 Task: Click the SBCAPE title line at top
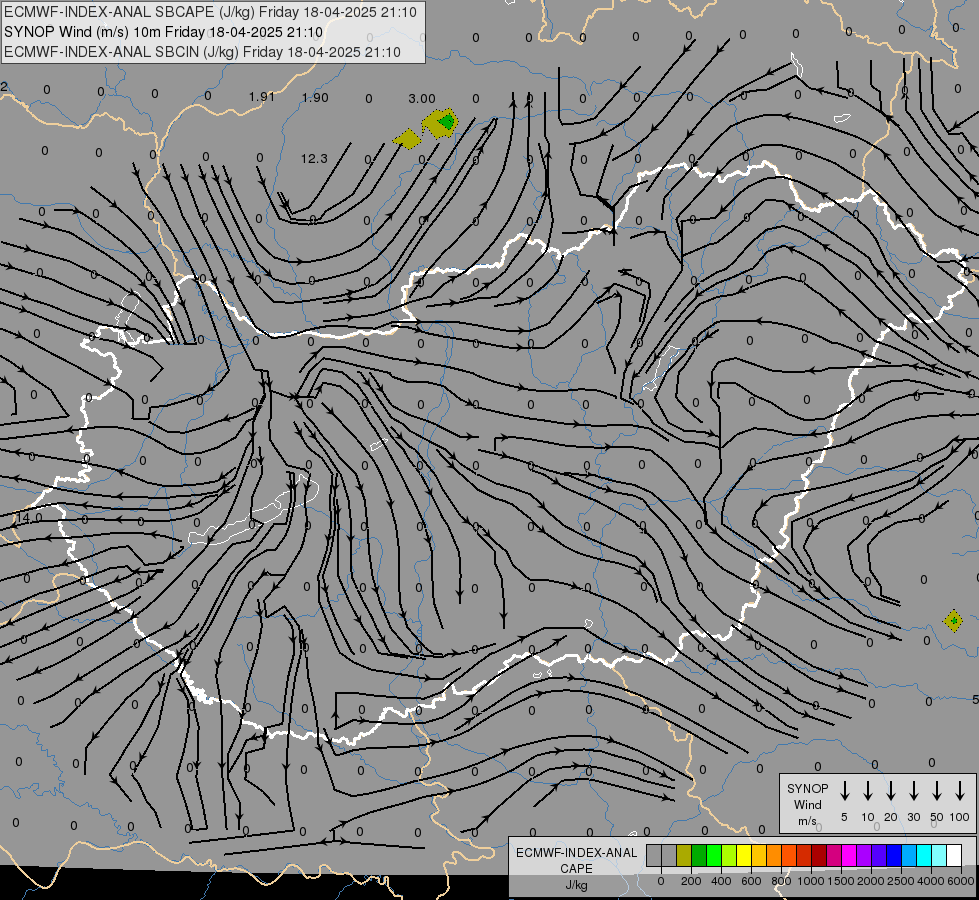coord(210,12)
